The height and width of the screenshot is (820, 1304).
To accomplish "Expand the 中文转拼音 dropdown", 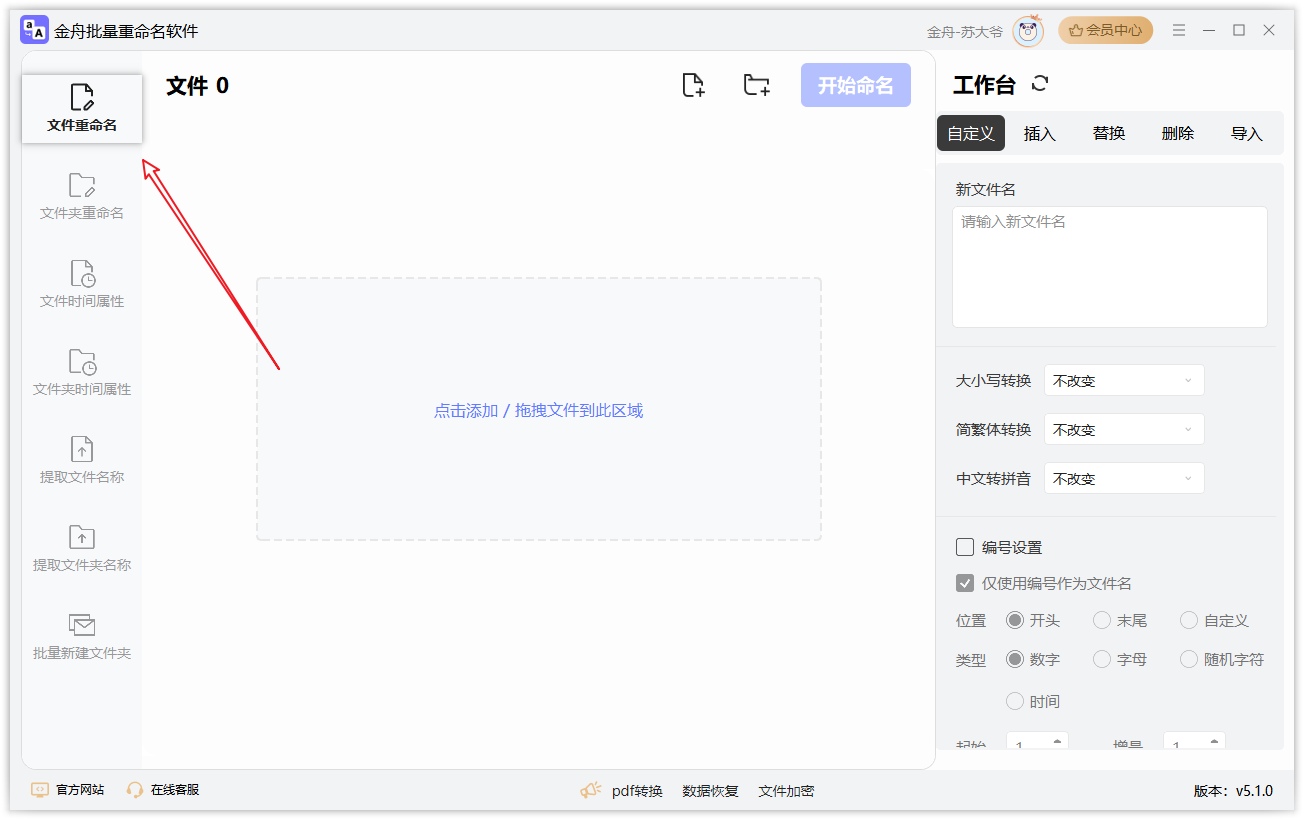I will (1124, 479).
